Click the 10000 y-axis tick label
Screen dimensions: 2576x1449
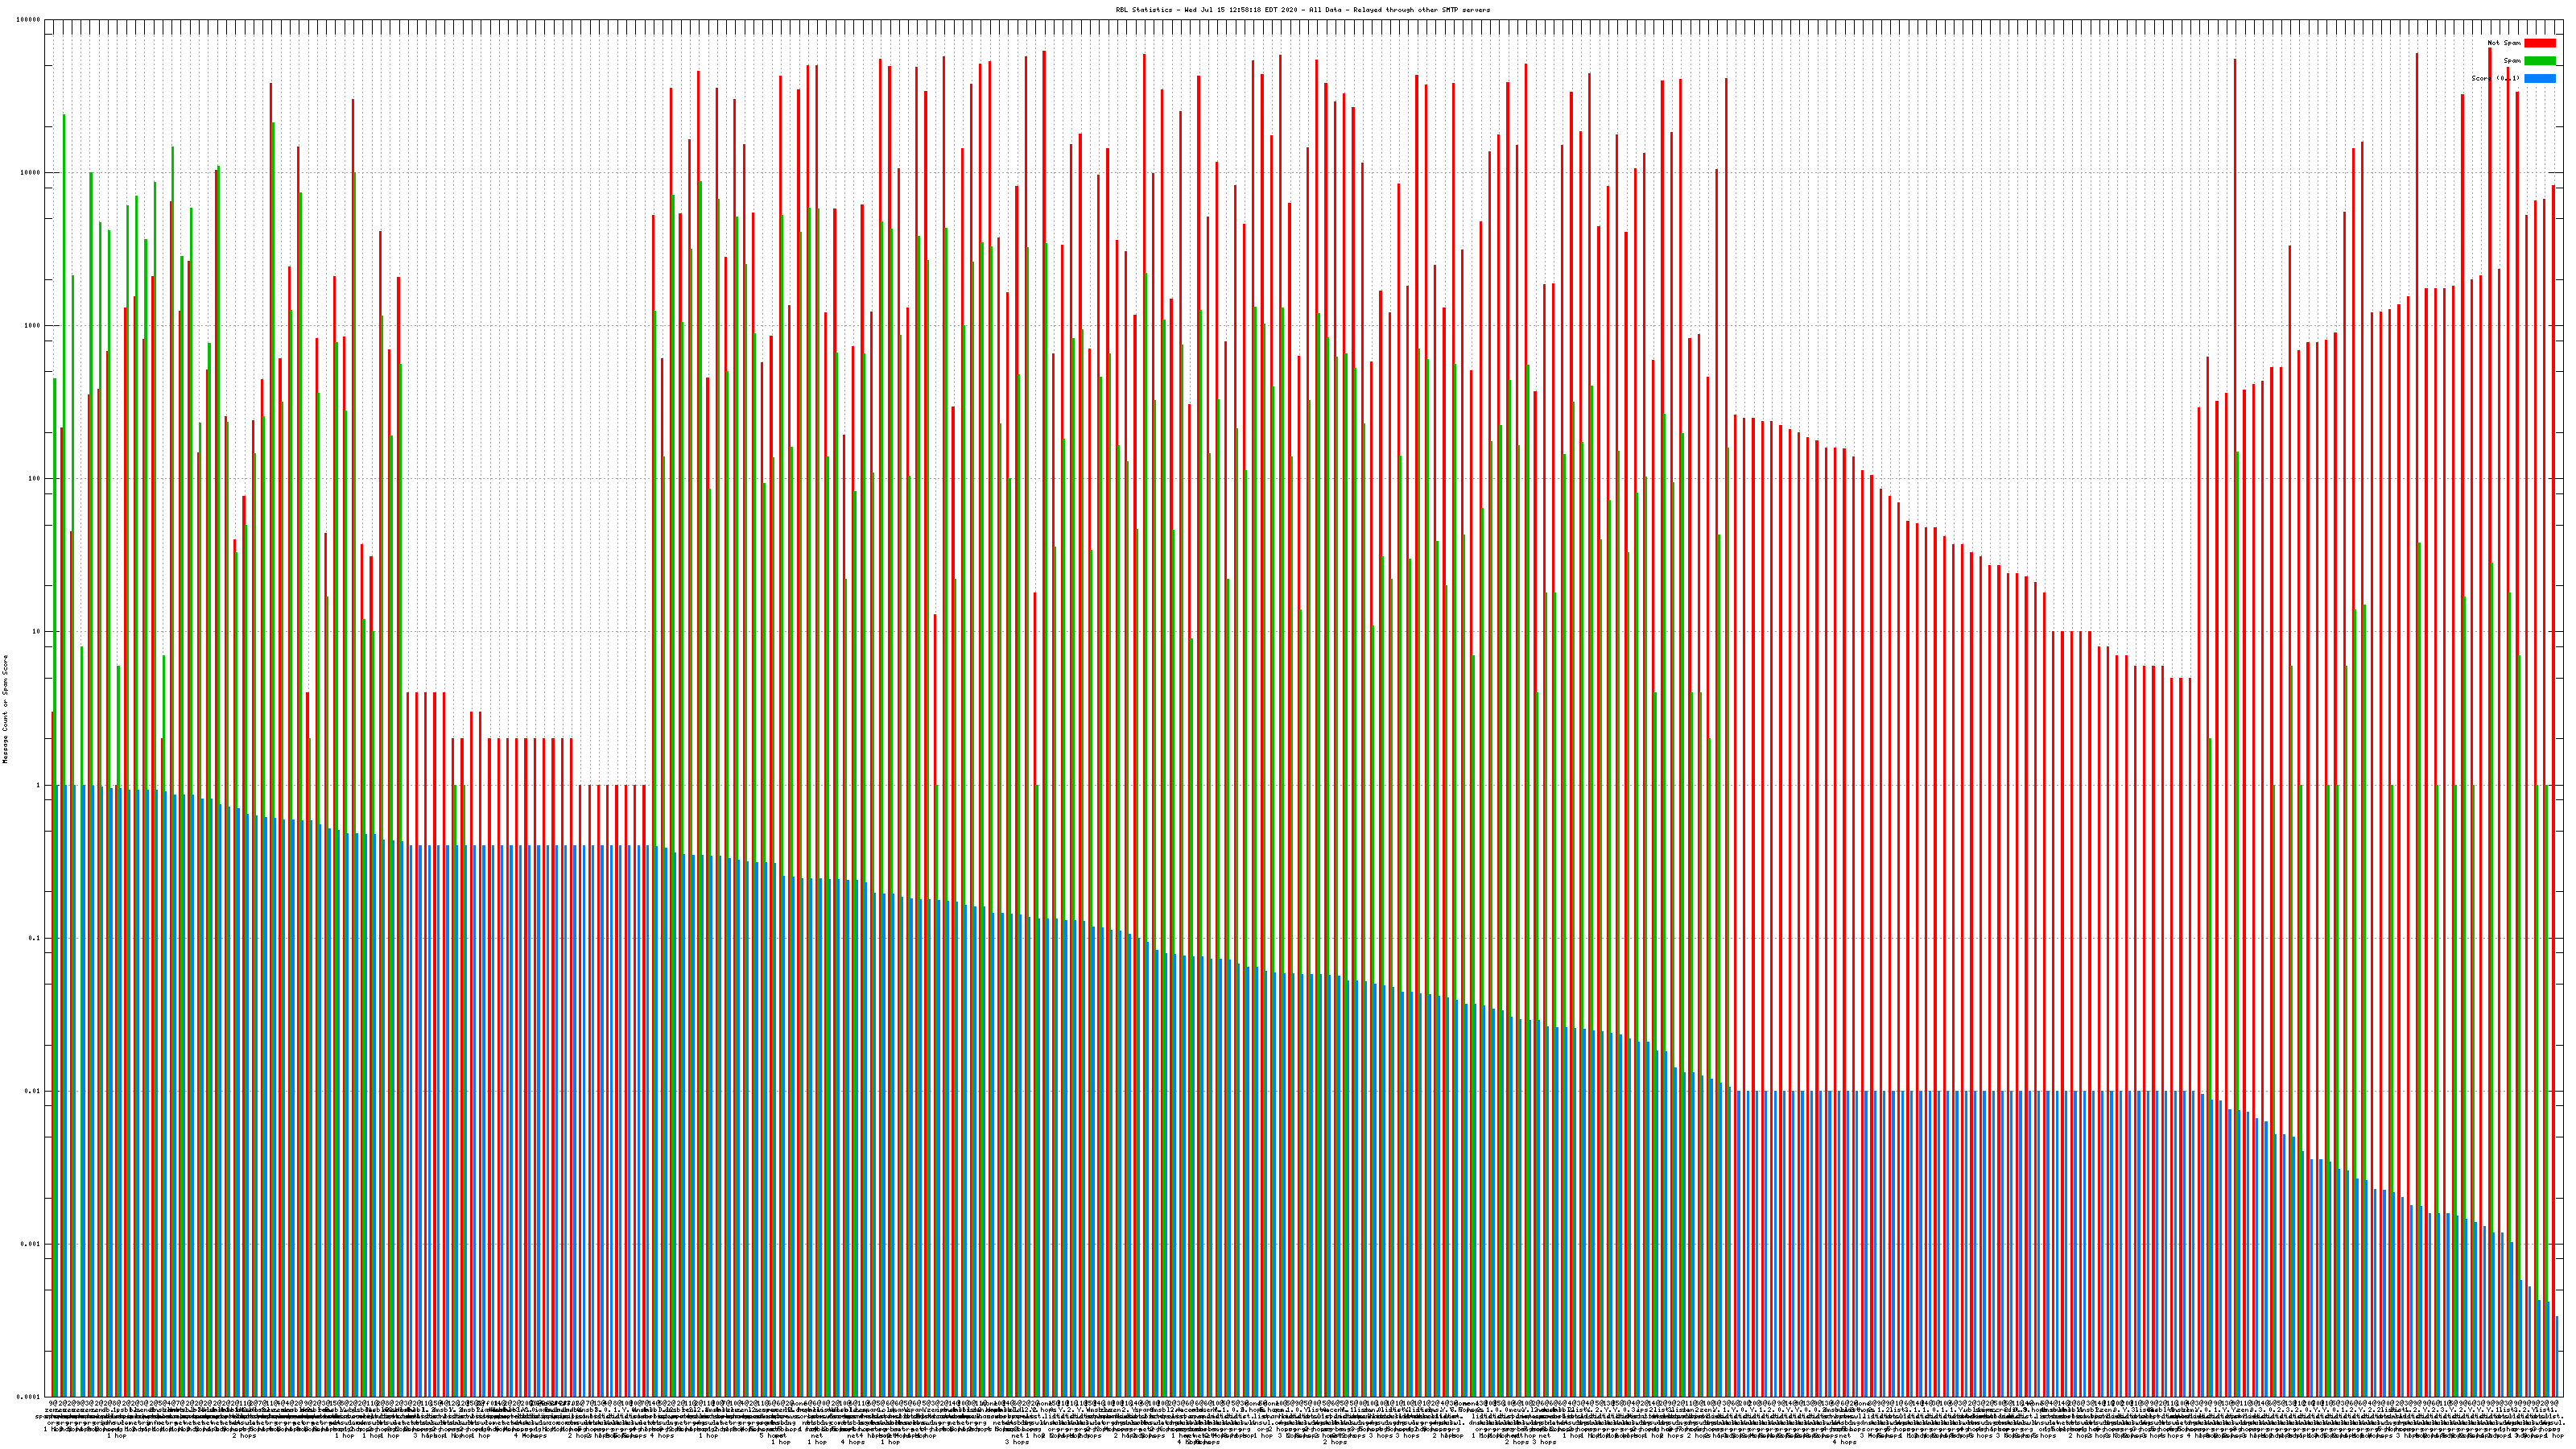coord(30,173)
